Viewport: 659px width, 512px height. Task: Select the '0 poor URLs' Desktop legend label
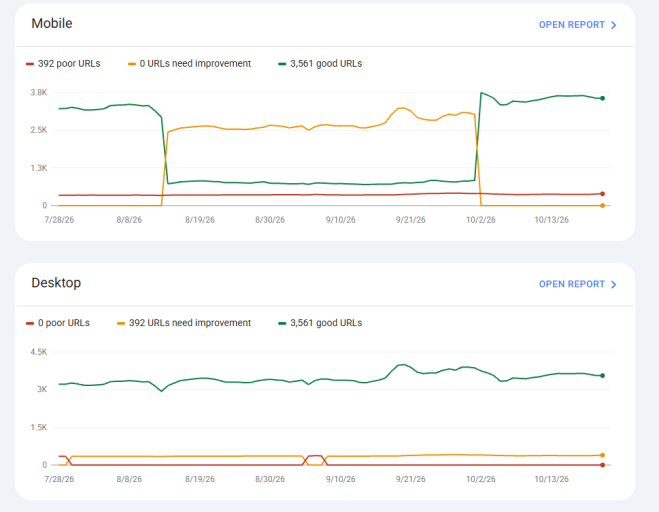pyautogui.click(x=63, y=323)
